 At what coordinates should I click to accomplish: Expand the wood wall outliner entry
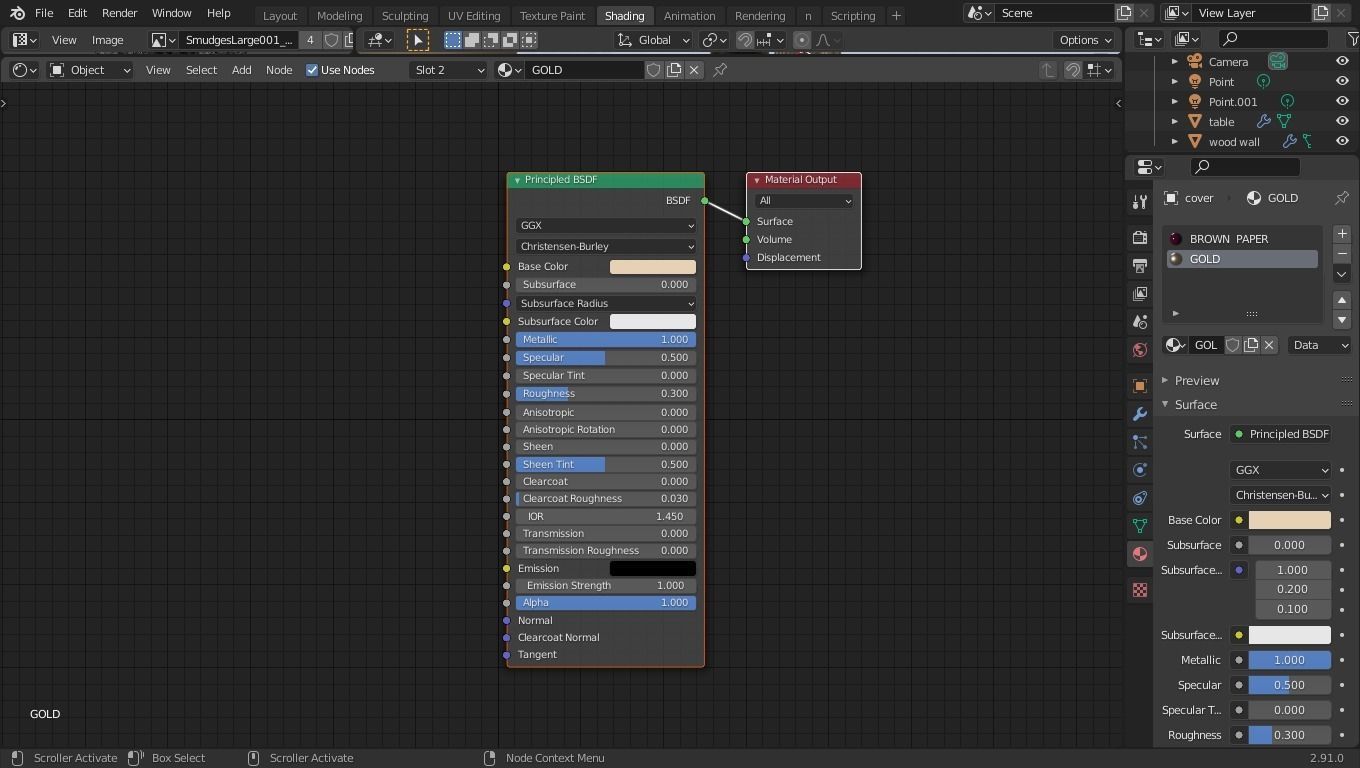tap(1175, 142)
